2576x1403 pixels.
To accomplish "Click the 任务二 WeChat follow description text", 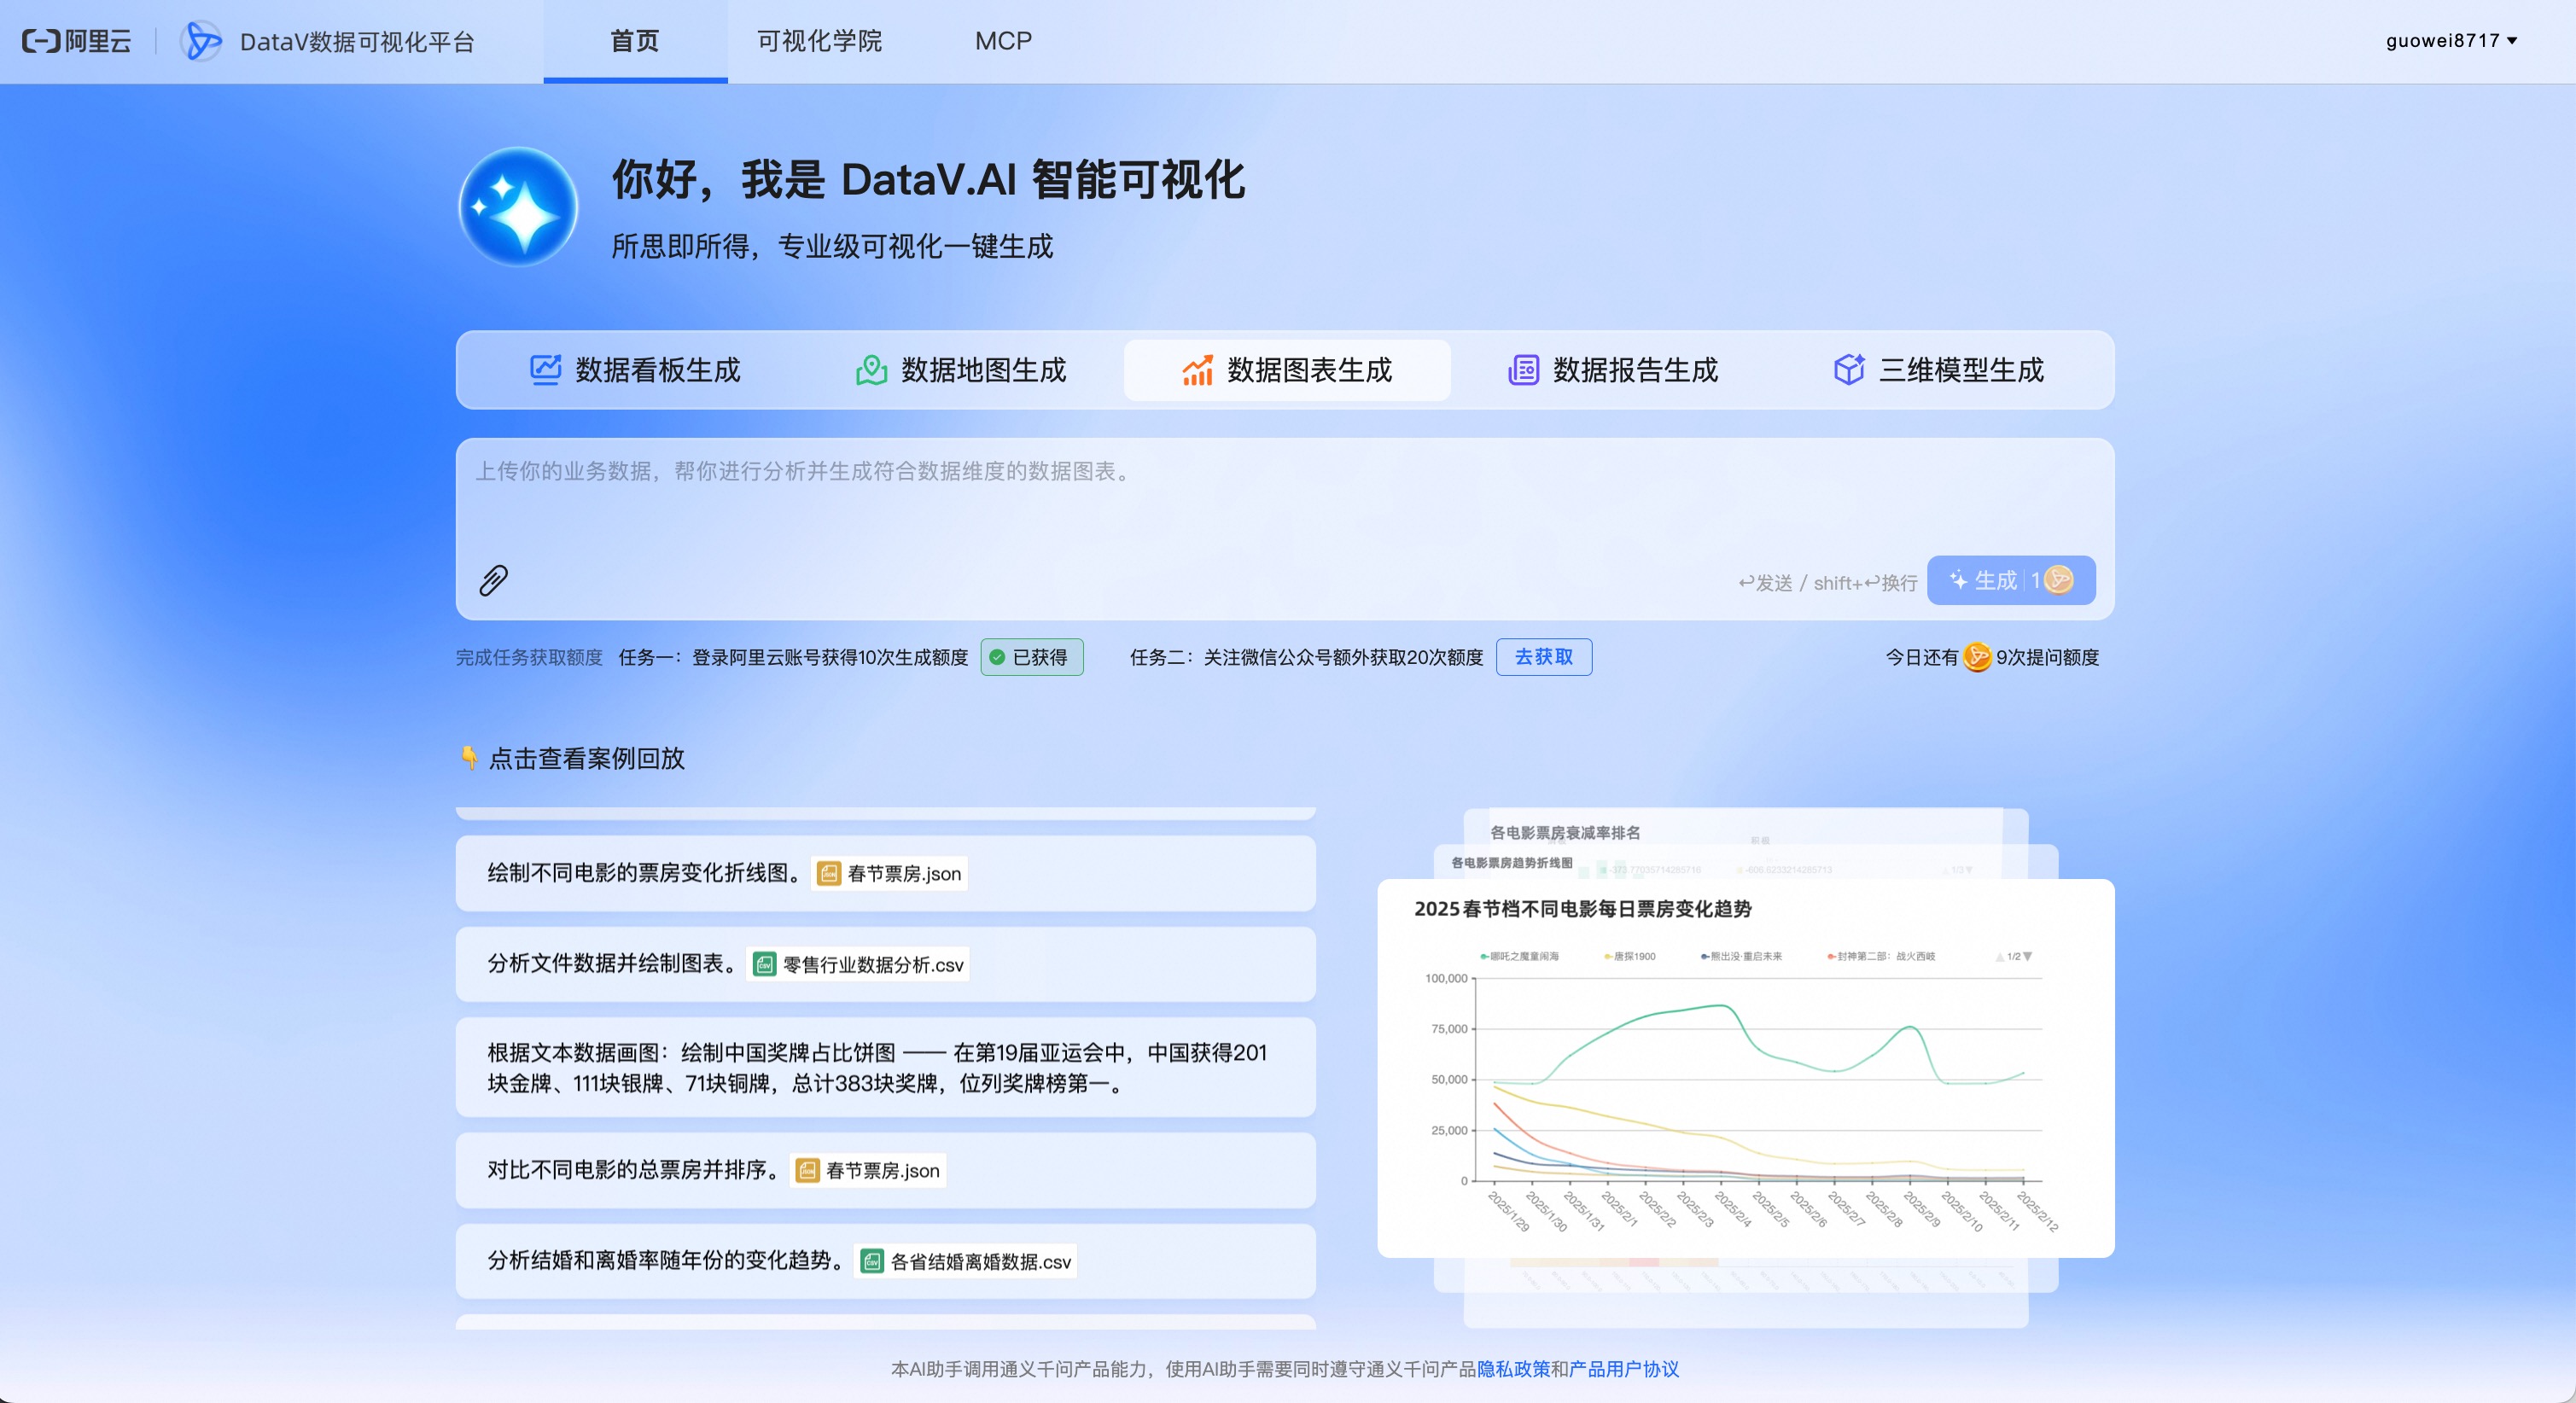I will tap(1306, 657).
